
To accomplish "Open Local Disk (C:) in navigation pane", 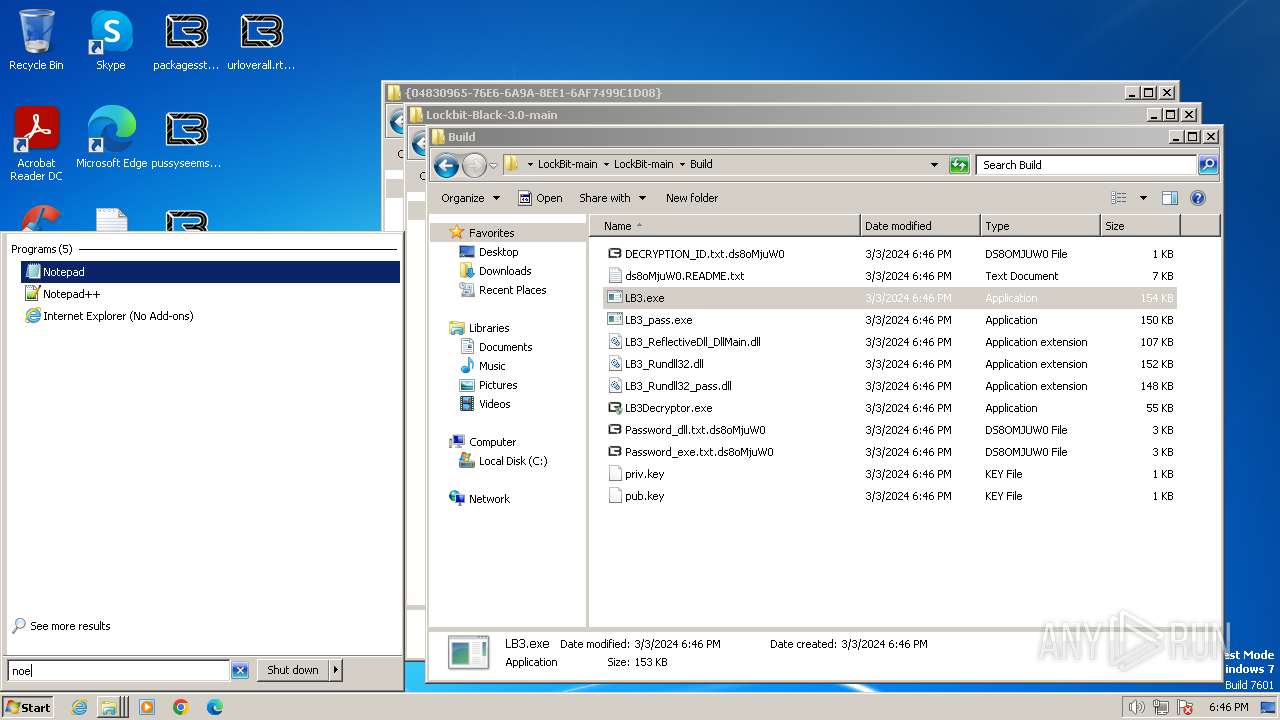I will coord(512,461).
